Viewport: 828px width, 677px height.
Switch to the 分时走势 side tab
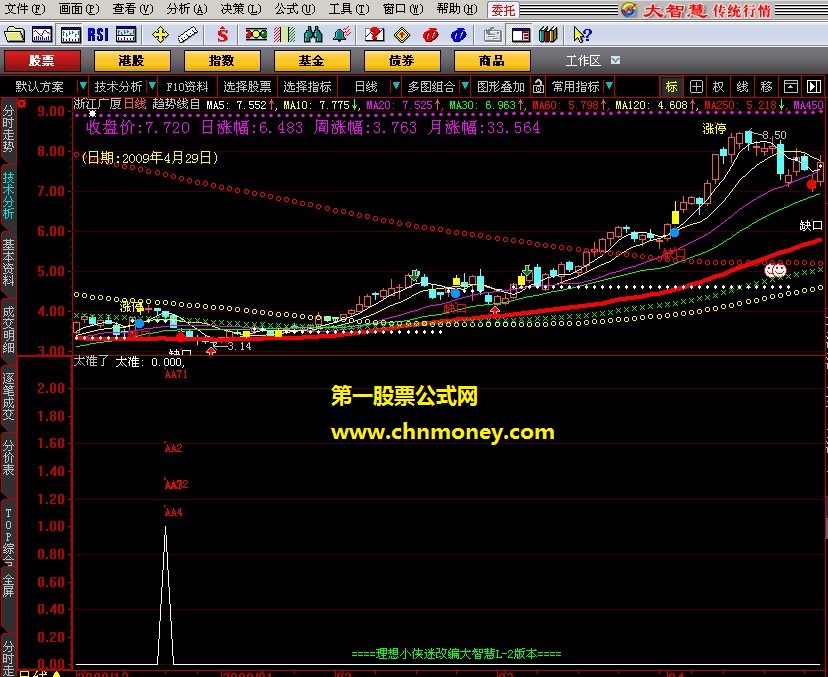[x=8, y=128]
